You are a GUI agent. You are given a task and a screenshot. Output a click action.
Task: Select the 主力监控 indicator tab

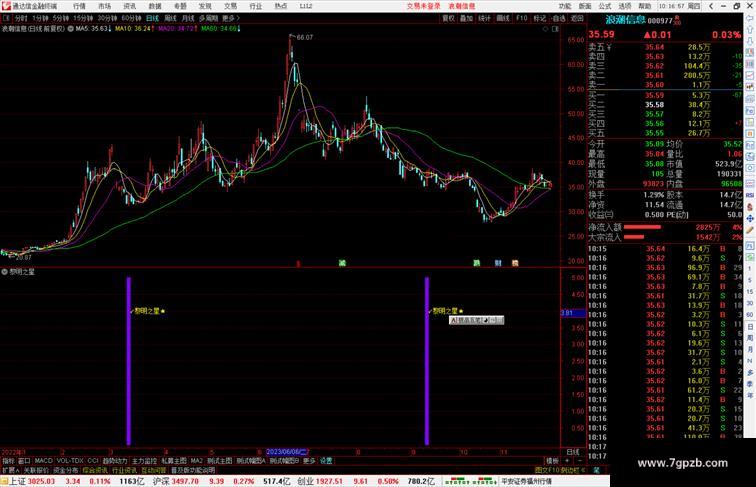[x=144, y=461]
